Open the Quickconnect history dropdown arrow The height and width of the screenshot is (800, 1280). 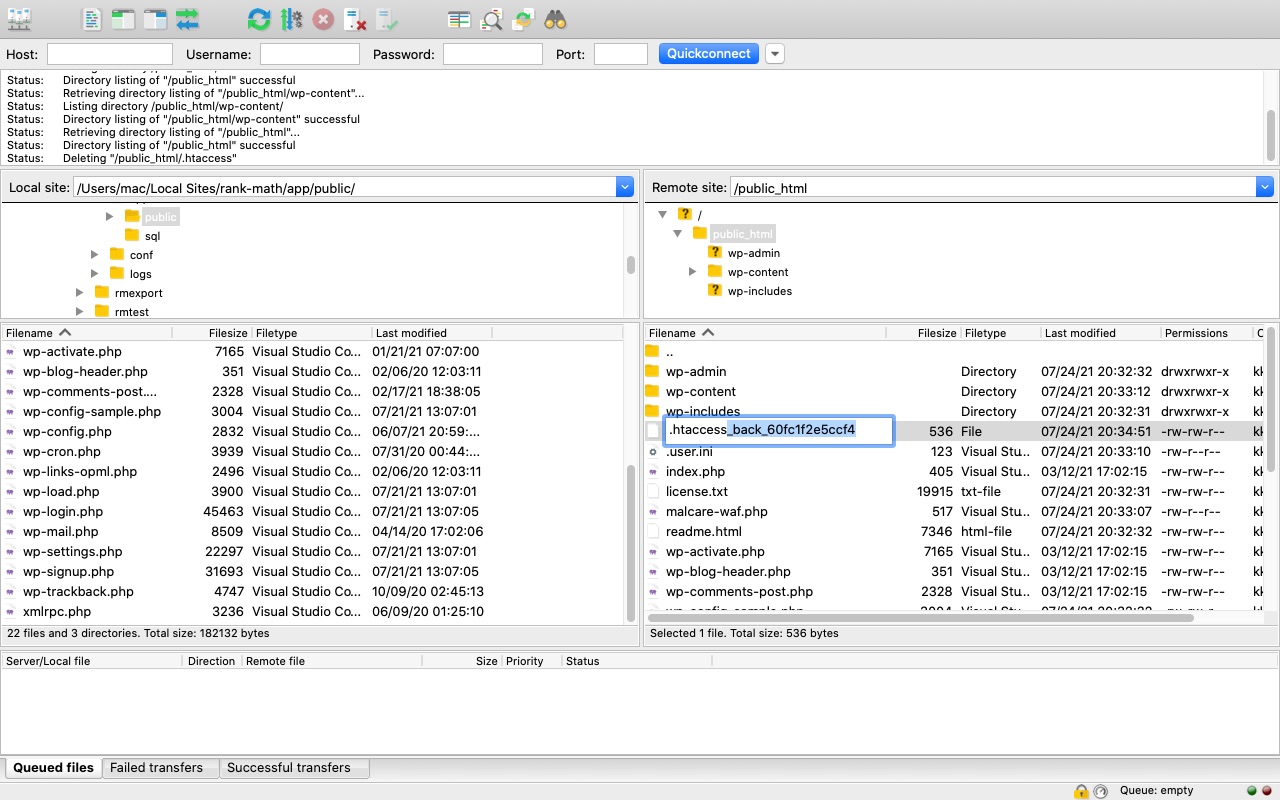(x=775, y=54)
